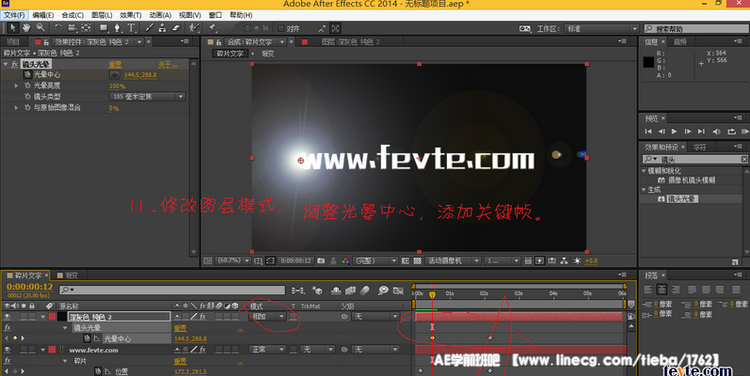
Task: Open 文件(F) menu
Action: pos(14,15)
